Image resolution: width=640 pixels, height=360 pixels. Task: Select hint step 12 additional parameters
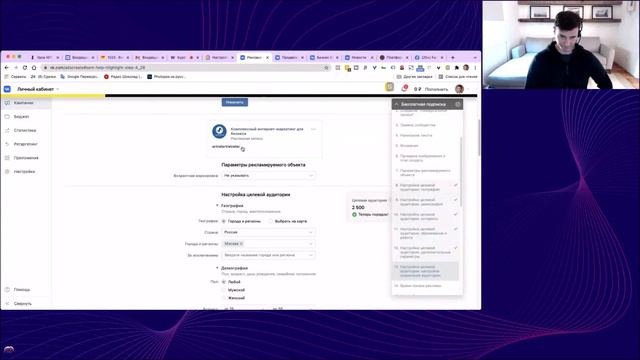coord(425,252)
